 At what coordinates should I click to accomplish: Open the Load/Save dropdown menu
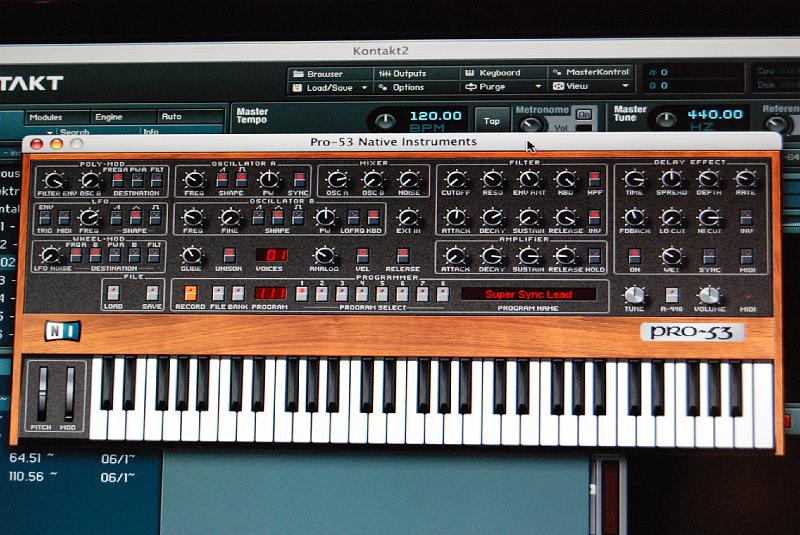tap(330, 88)
